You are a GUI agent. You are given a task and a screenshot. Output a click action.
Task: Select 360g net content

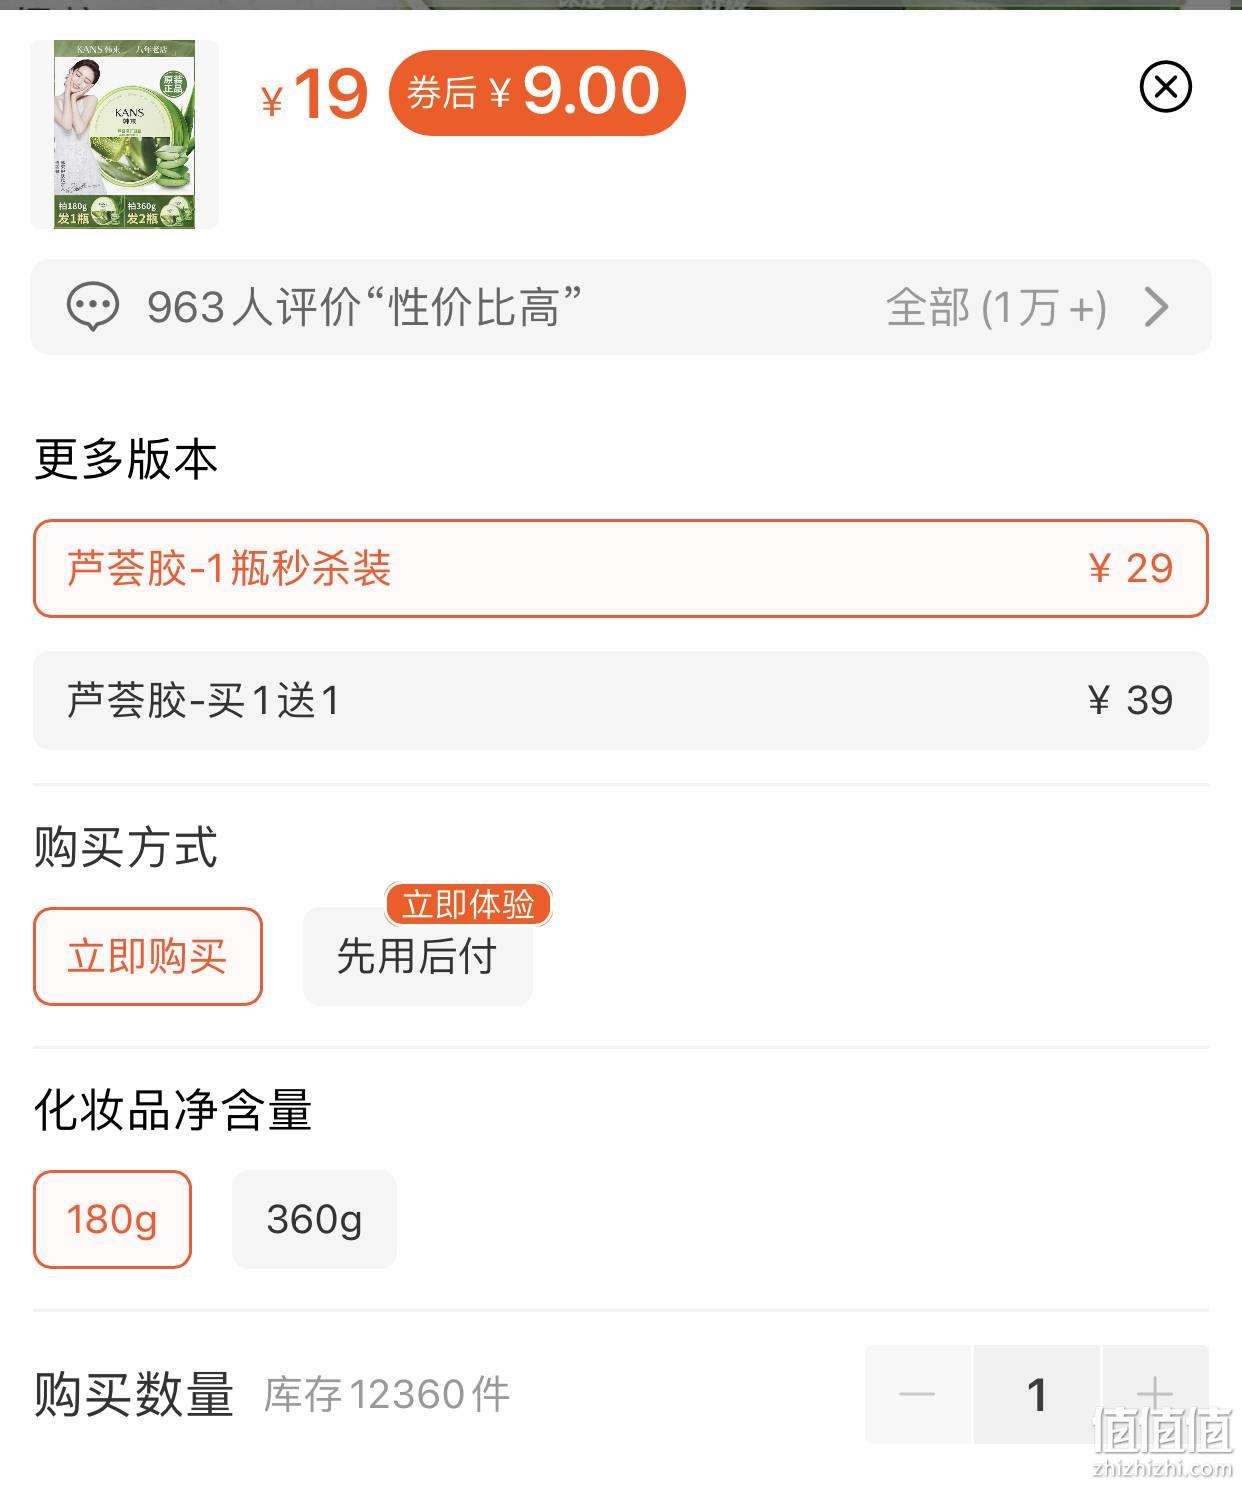[x=314, y=1219]
